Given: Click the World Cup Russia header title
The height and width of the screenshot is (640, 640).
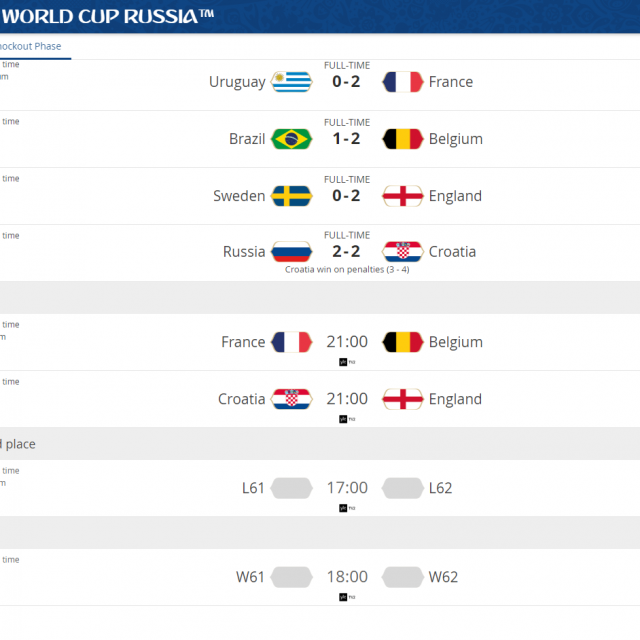Looking at the screenshot, I should tap(108, 15).
